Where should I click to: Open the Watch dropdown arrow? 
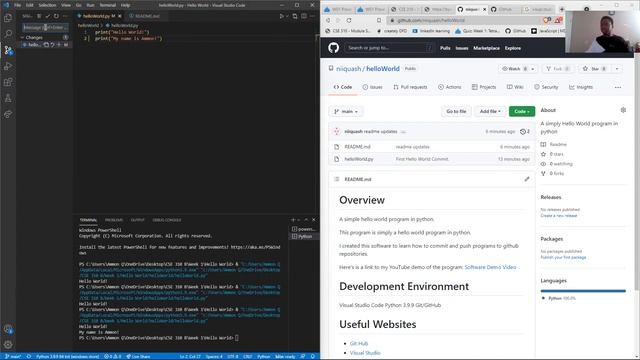pyautogui.click(x=533, y=69)
